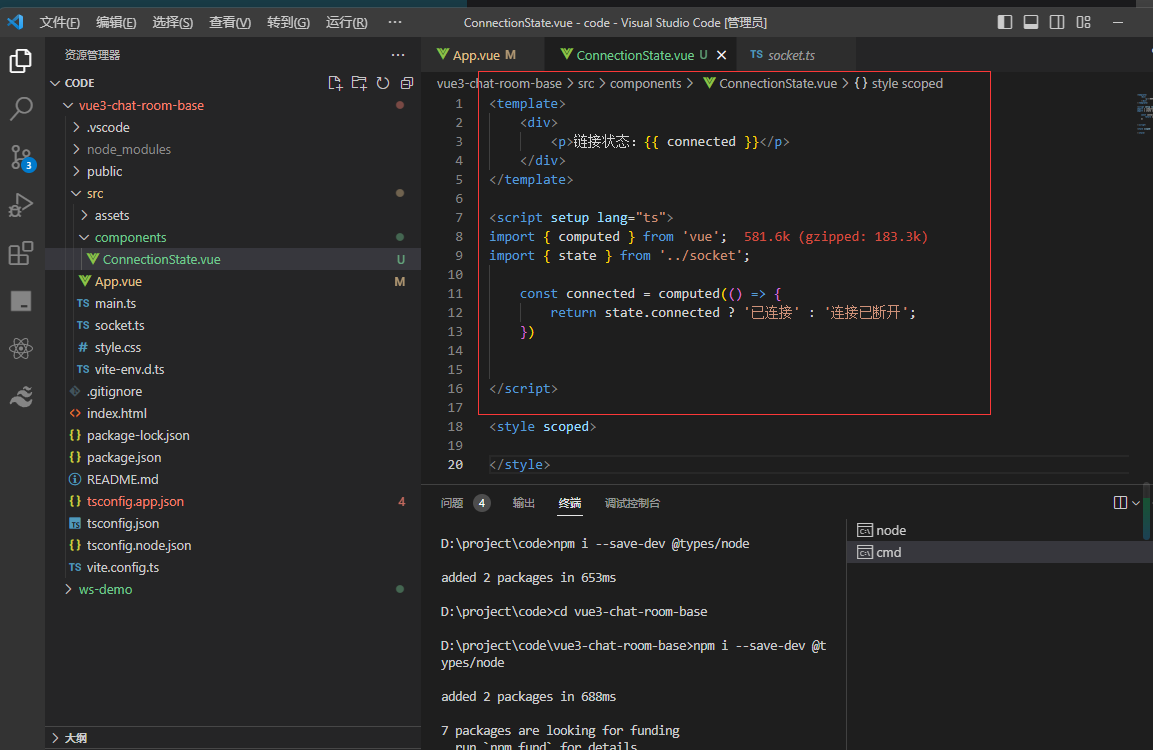Expand the public folder
The image size is (1153, 750).
pyautogui.click(x=76, y=171)
